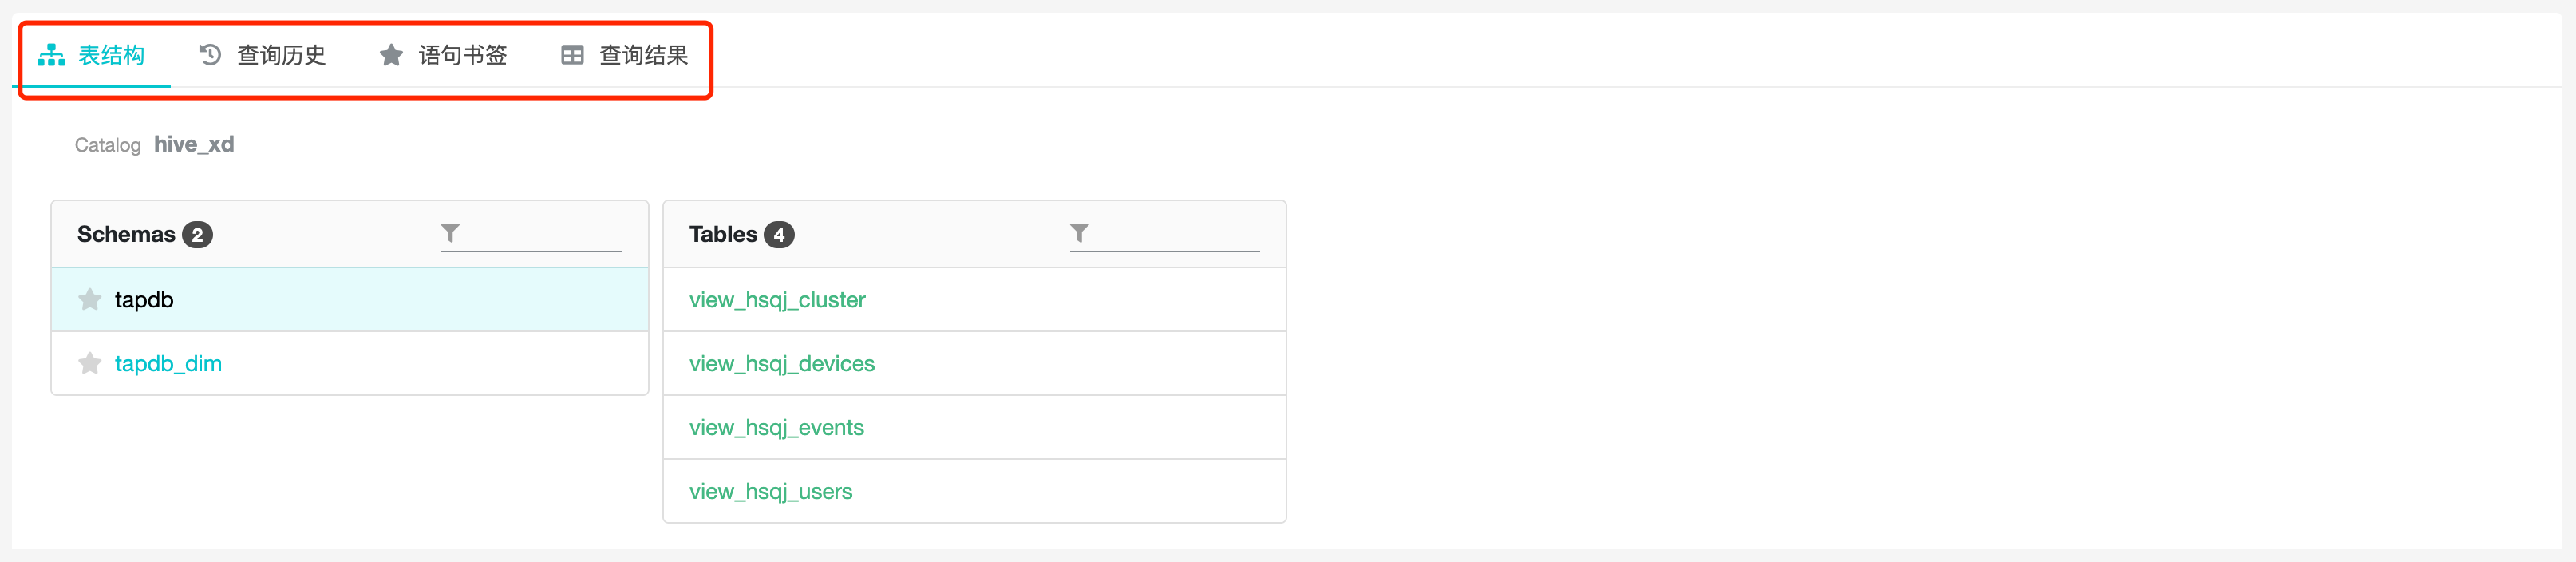Click the query history clock icon

coord(210,55)
